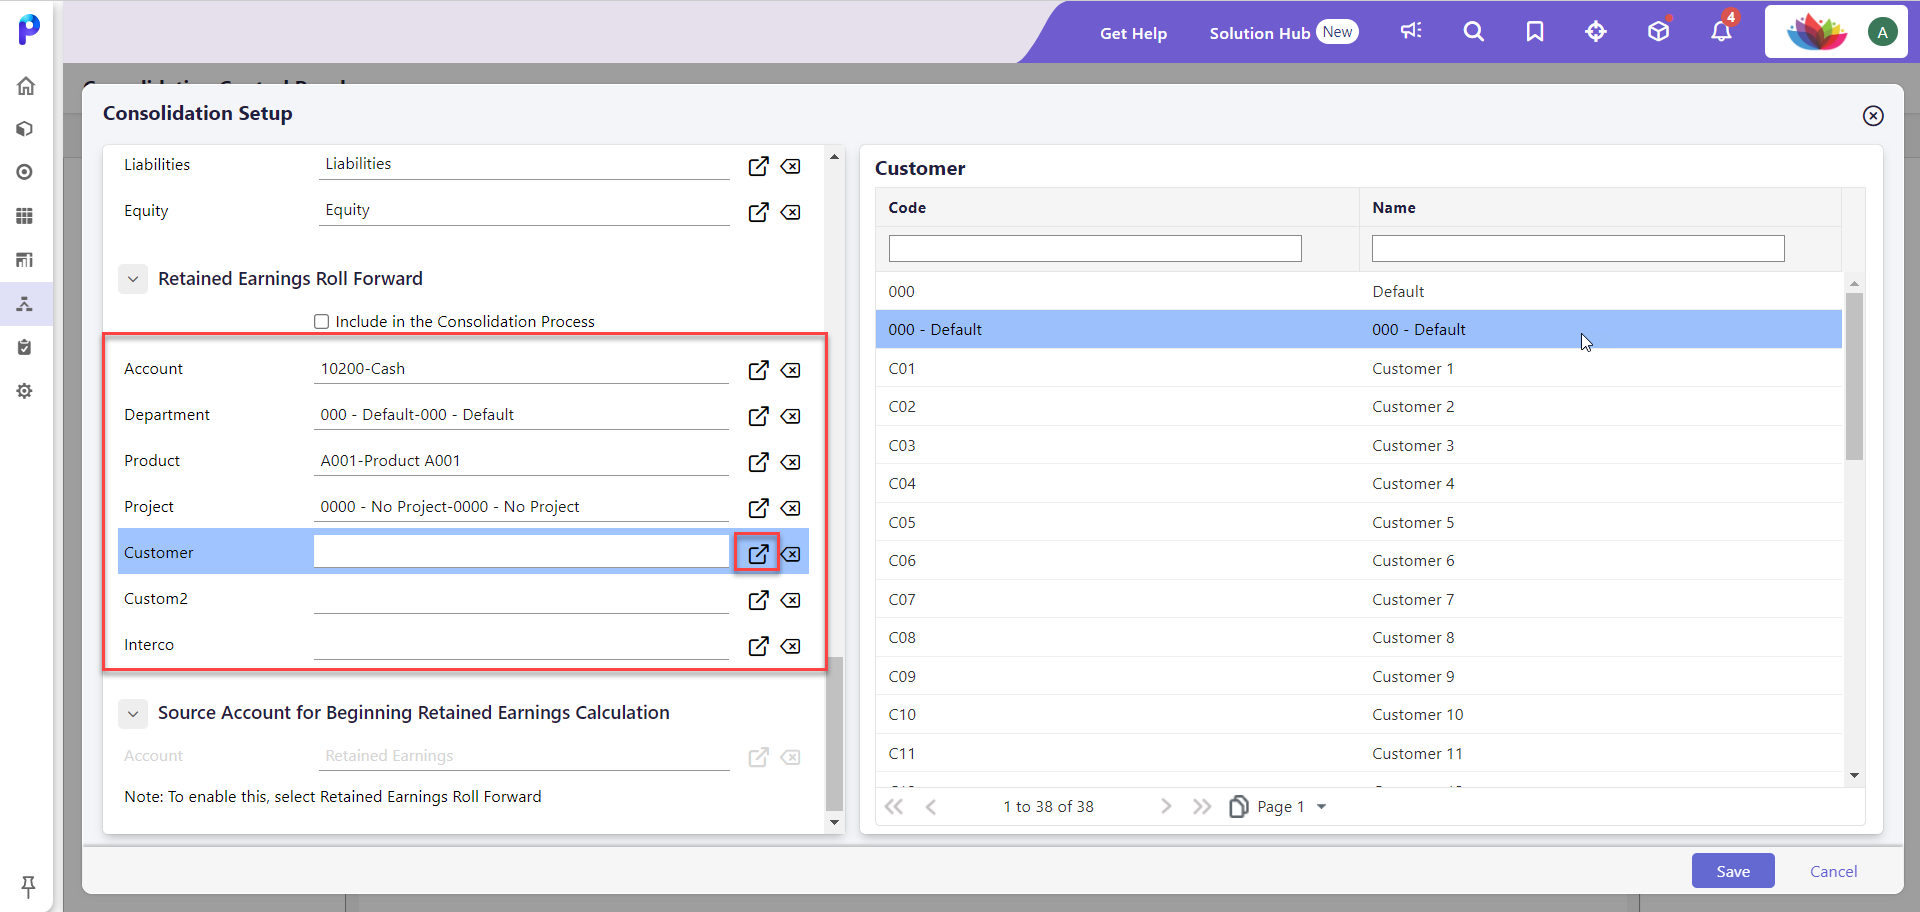Save the consolidation setup

pyautogui.click(x=1733, y=871)
